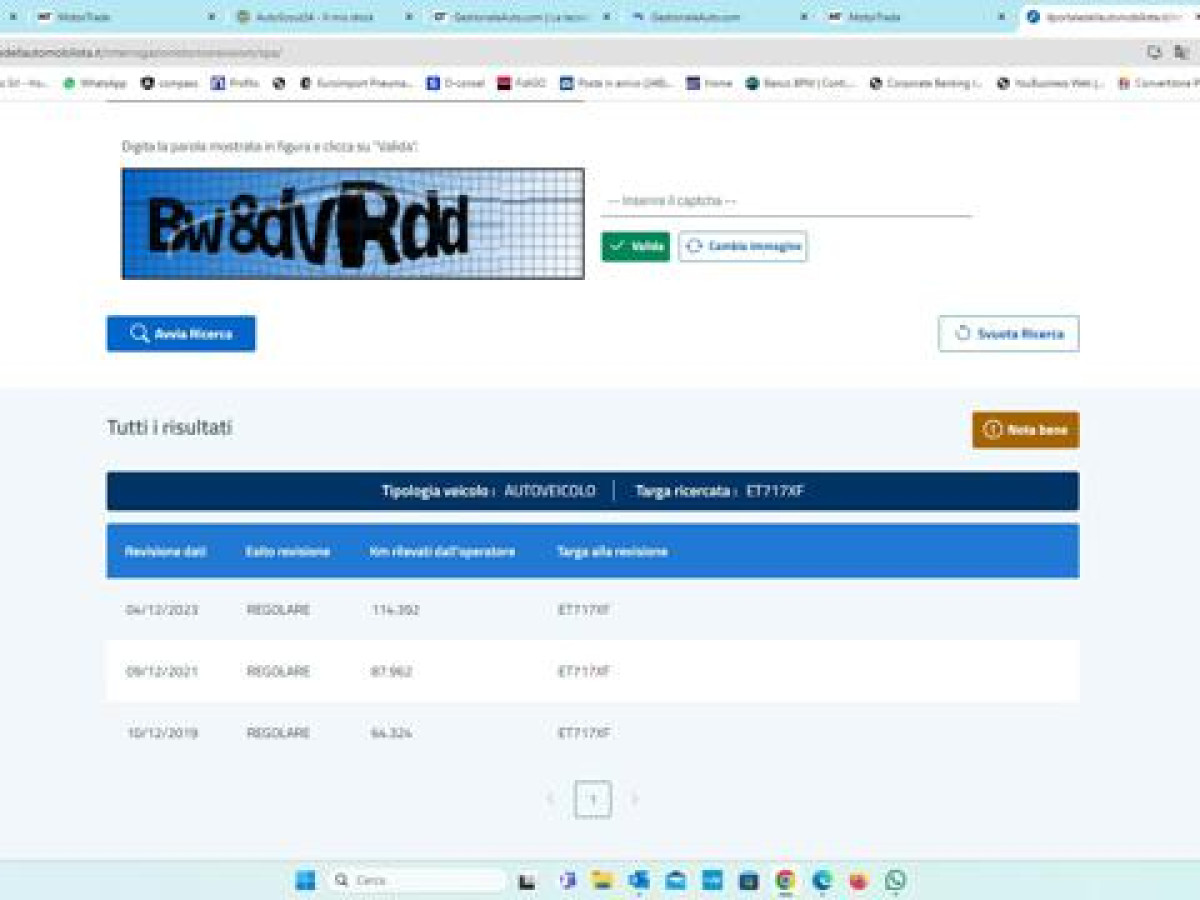Click the next page arrow in pagination

pyautogui.click(x=634, y=799)
